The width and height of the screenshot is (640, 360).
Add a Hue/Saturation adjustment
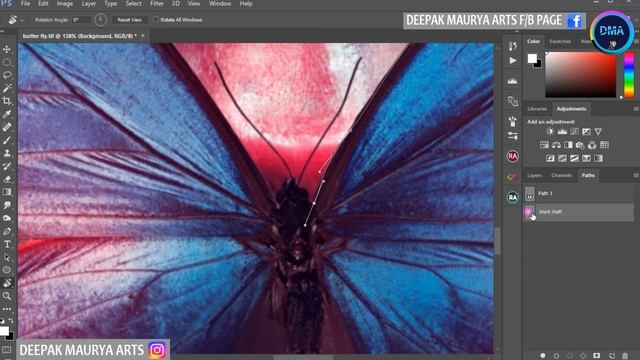pyautogui.click(x=544, y=145)
